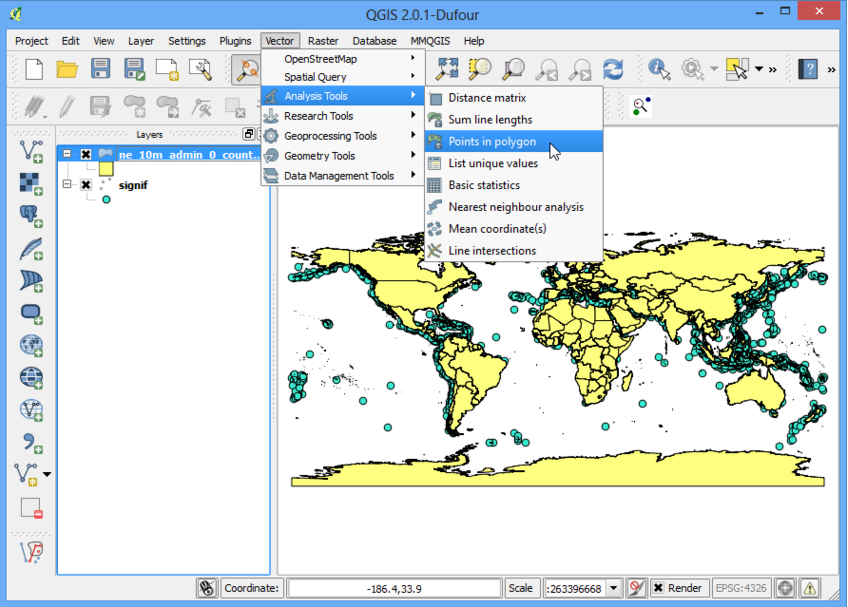Choose Mean coordinate(s)
This screenshot has width=848, height=607.
pyautogui.click(x=514, y=229)
